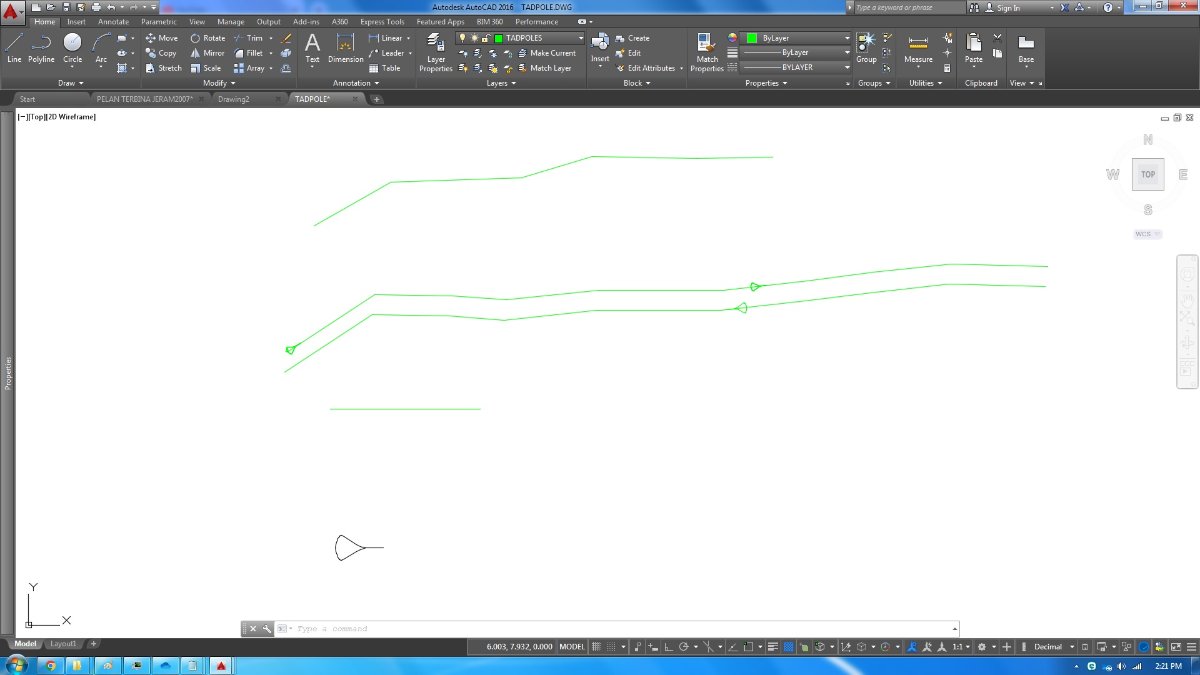
Task: Toggle transparency display in status bar
Action: (788, 647)
